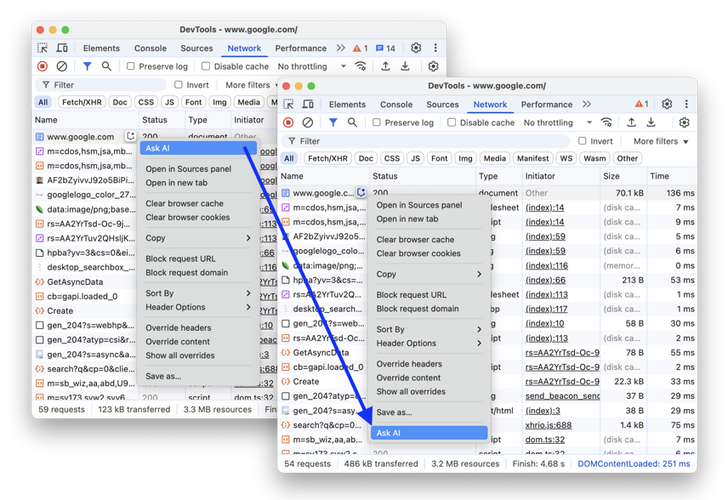Check Invert checkbox in back window
The height and width of the screenshot is (500, 728).
click(x=178, y=85)
